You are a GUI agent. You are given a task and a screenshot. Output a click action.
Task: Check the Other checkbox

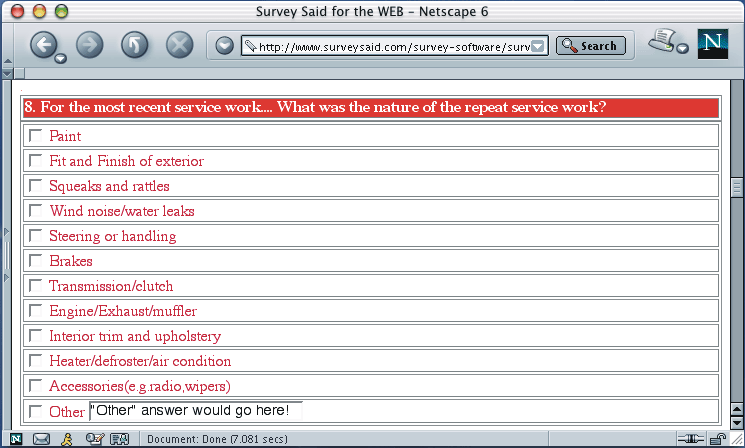(36, 411)
